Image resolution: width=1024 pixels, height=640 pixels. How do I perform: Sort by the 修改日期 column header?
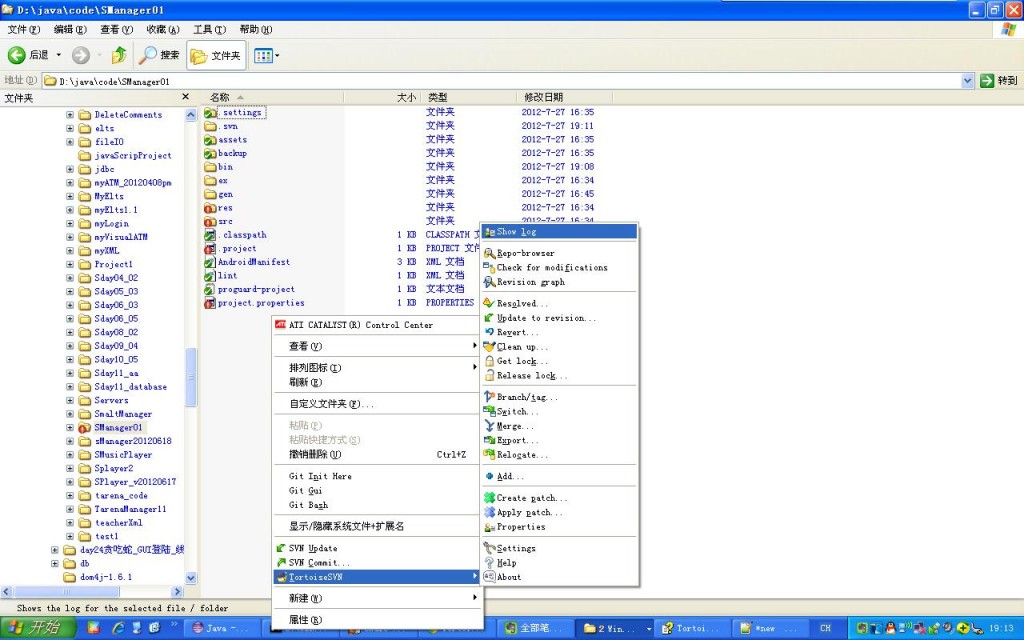[566, 97]
